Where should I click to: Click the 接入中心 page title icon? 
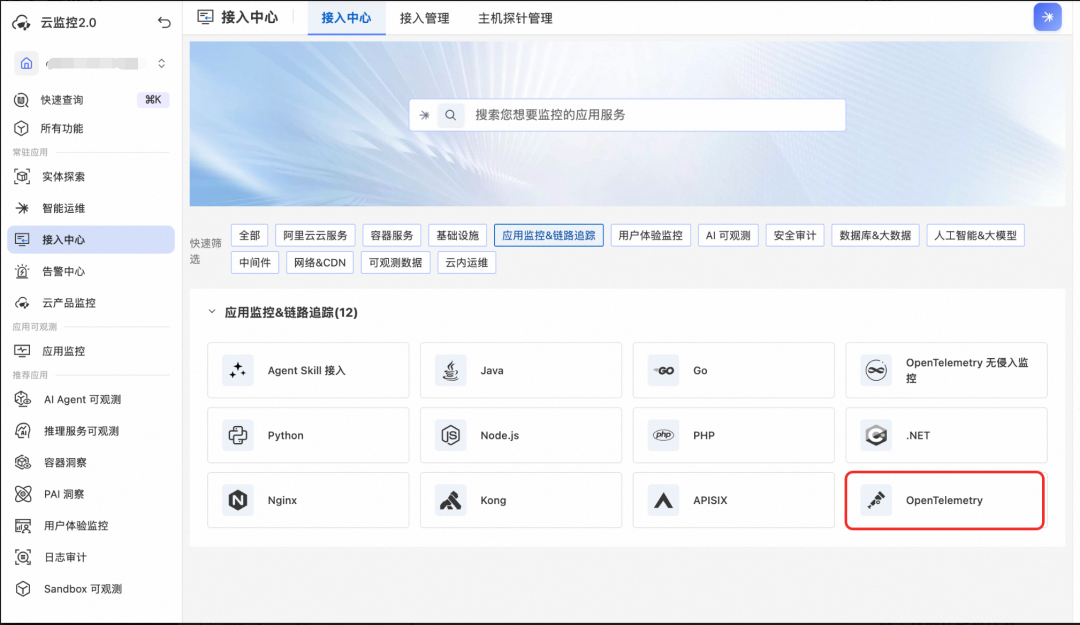(x=205, y=17)
